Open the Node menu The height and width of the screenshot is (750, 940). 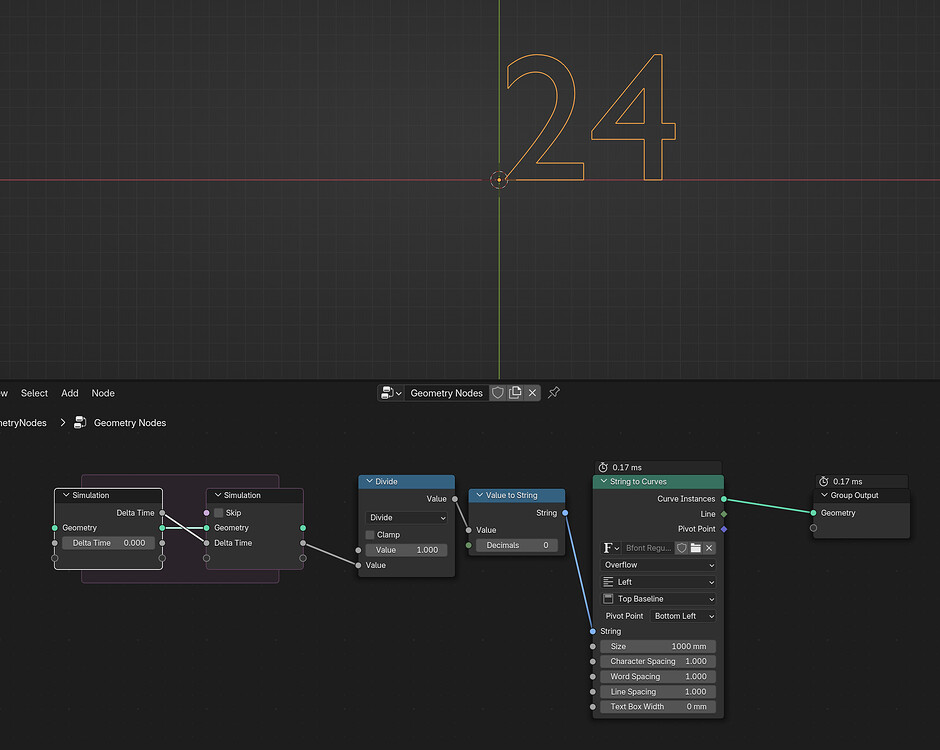[103, 393]
